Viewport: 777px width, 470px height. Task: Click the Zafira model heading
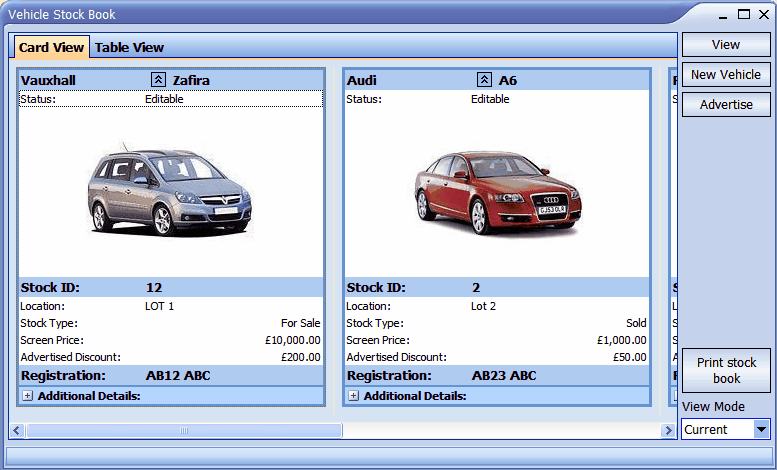pyautogui.click(x=191, y=80)
